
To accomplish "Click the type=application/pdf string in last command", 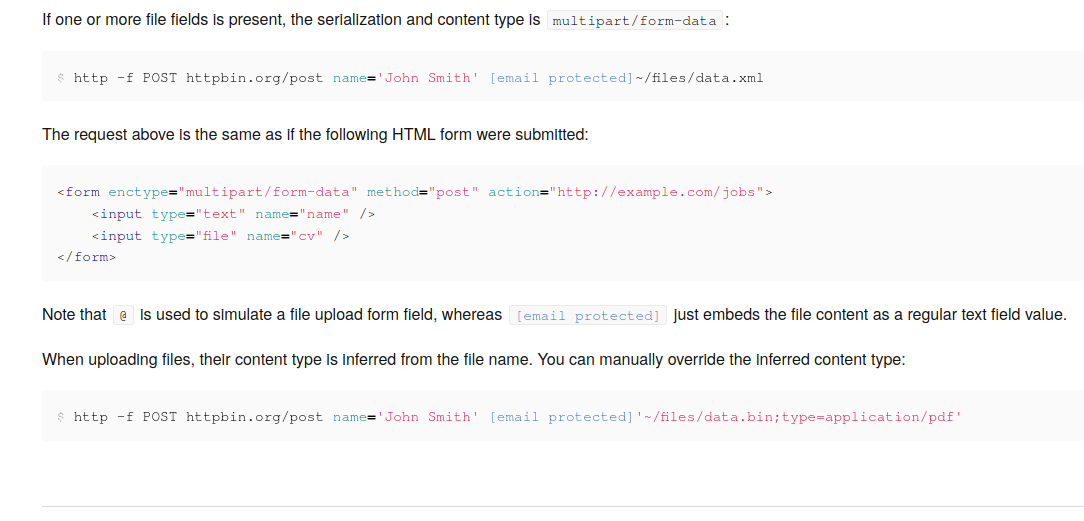I will (x=871, y=417).
